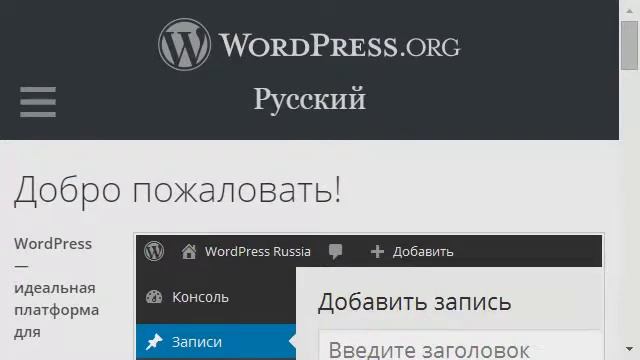
Task: Click the WordPress logo in admin bar
Action: (154, 251)
